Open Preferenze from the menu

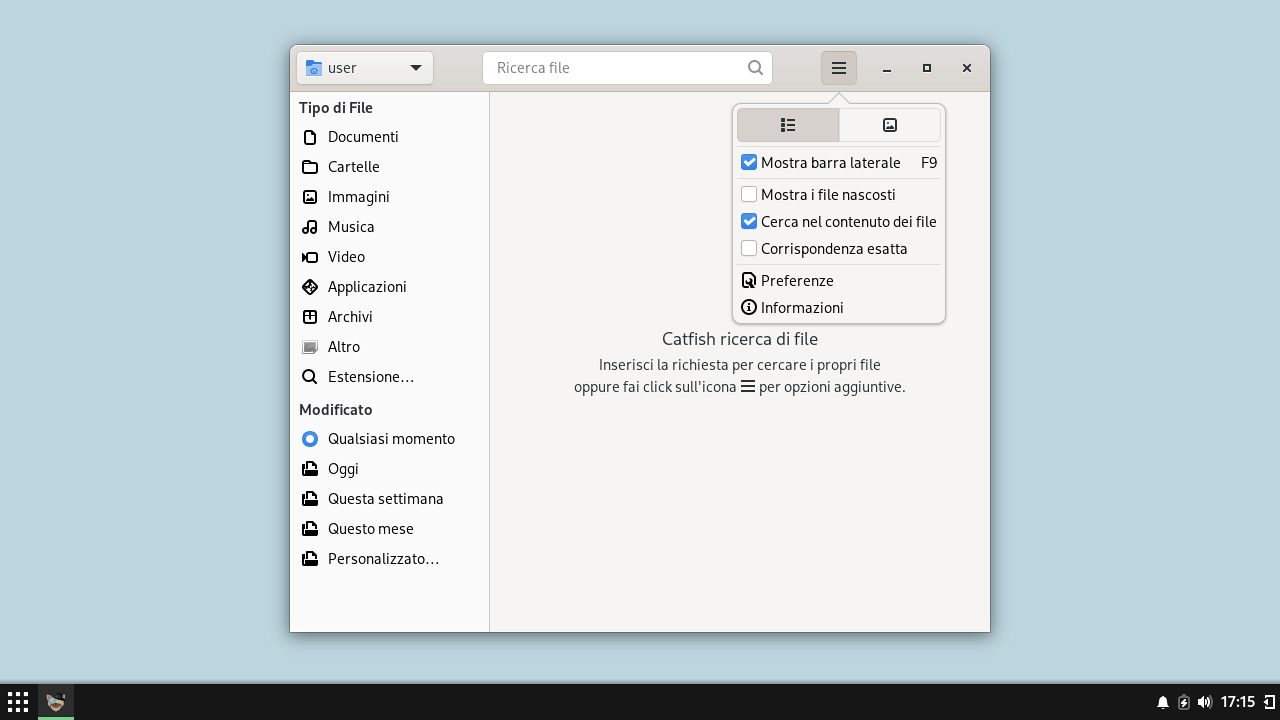pyautogui.click(x=796, y=281)
